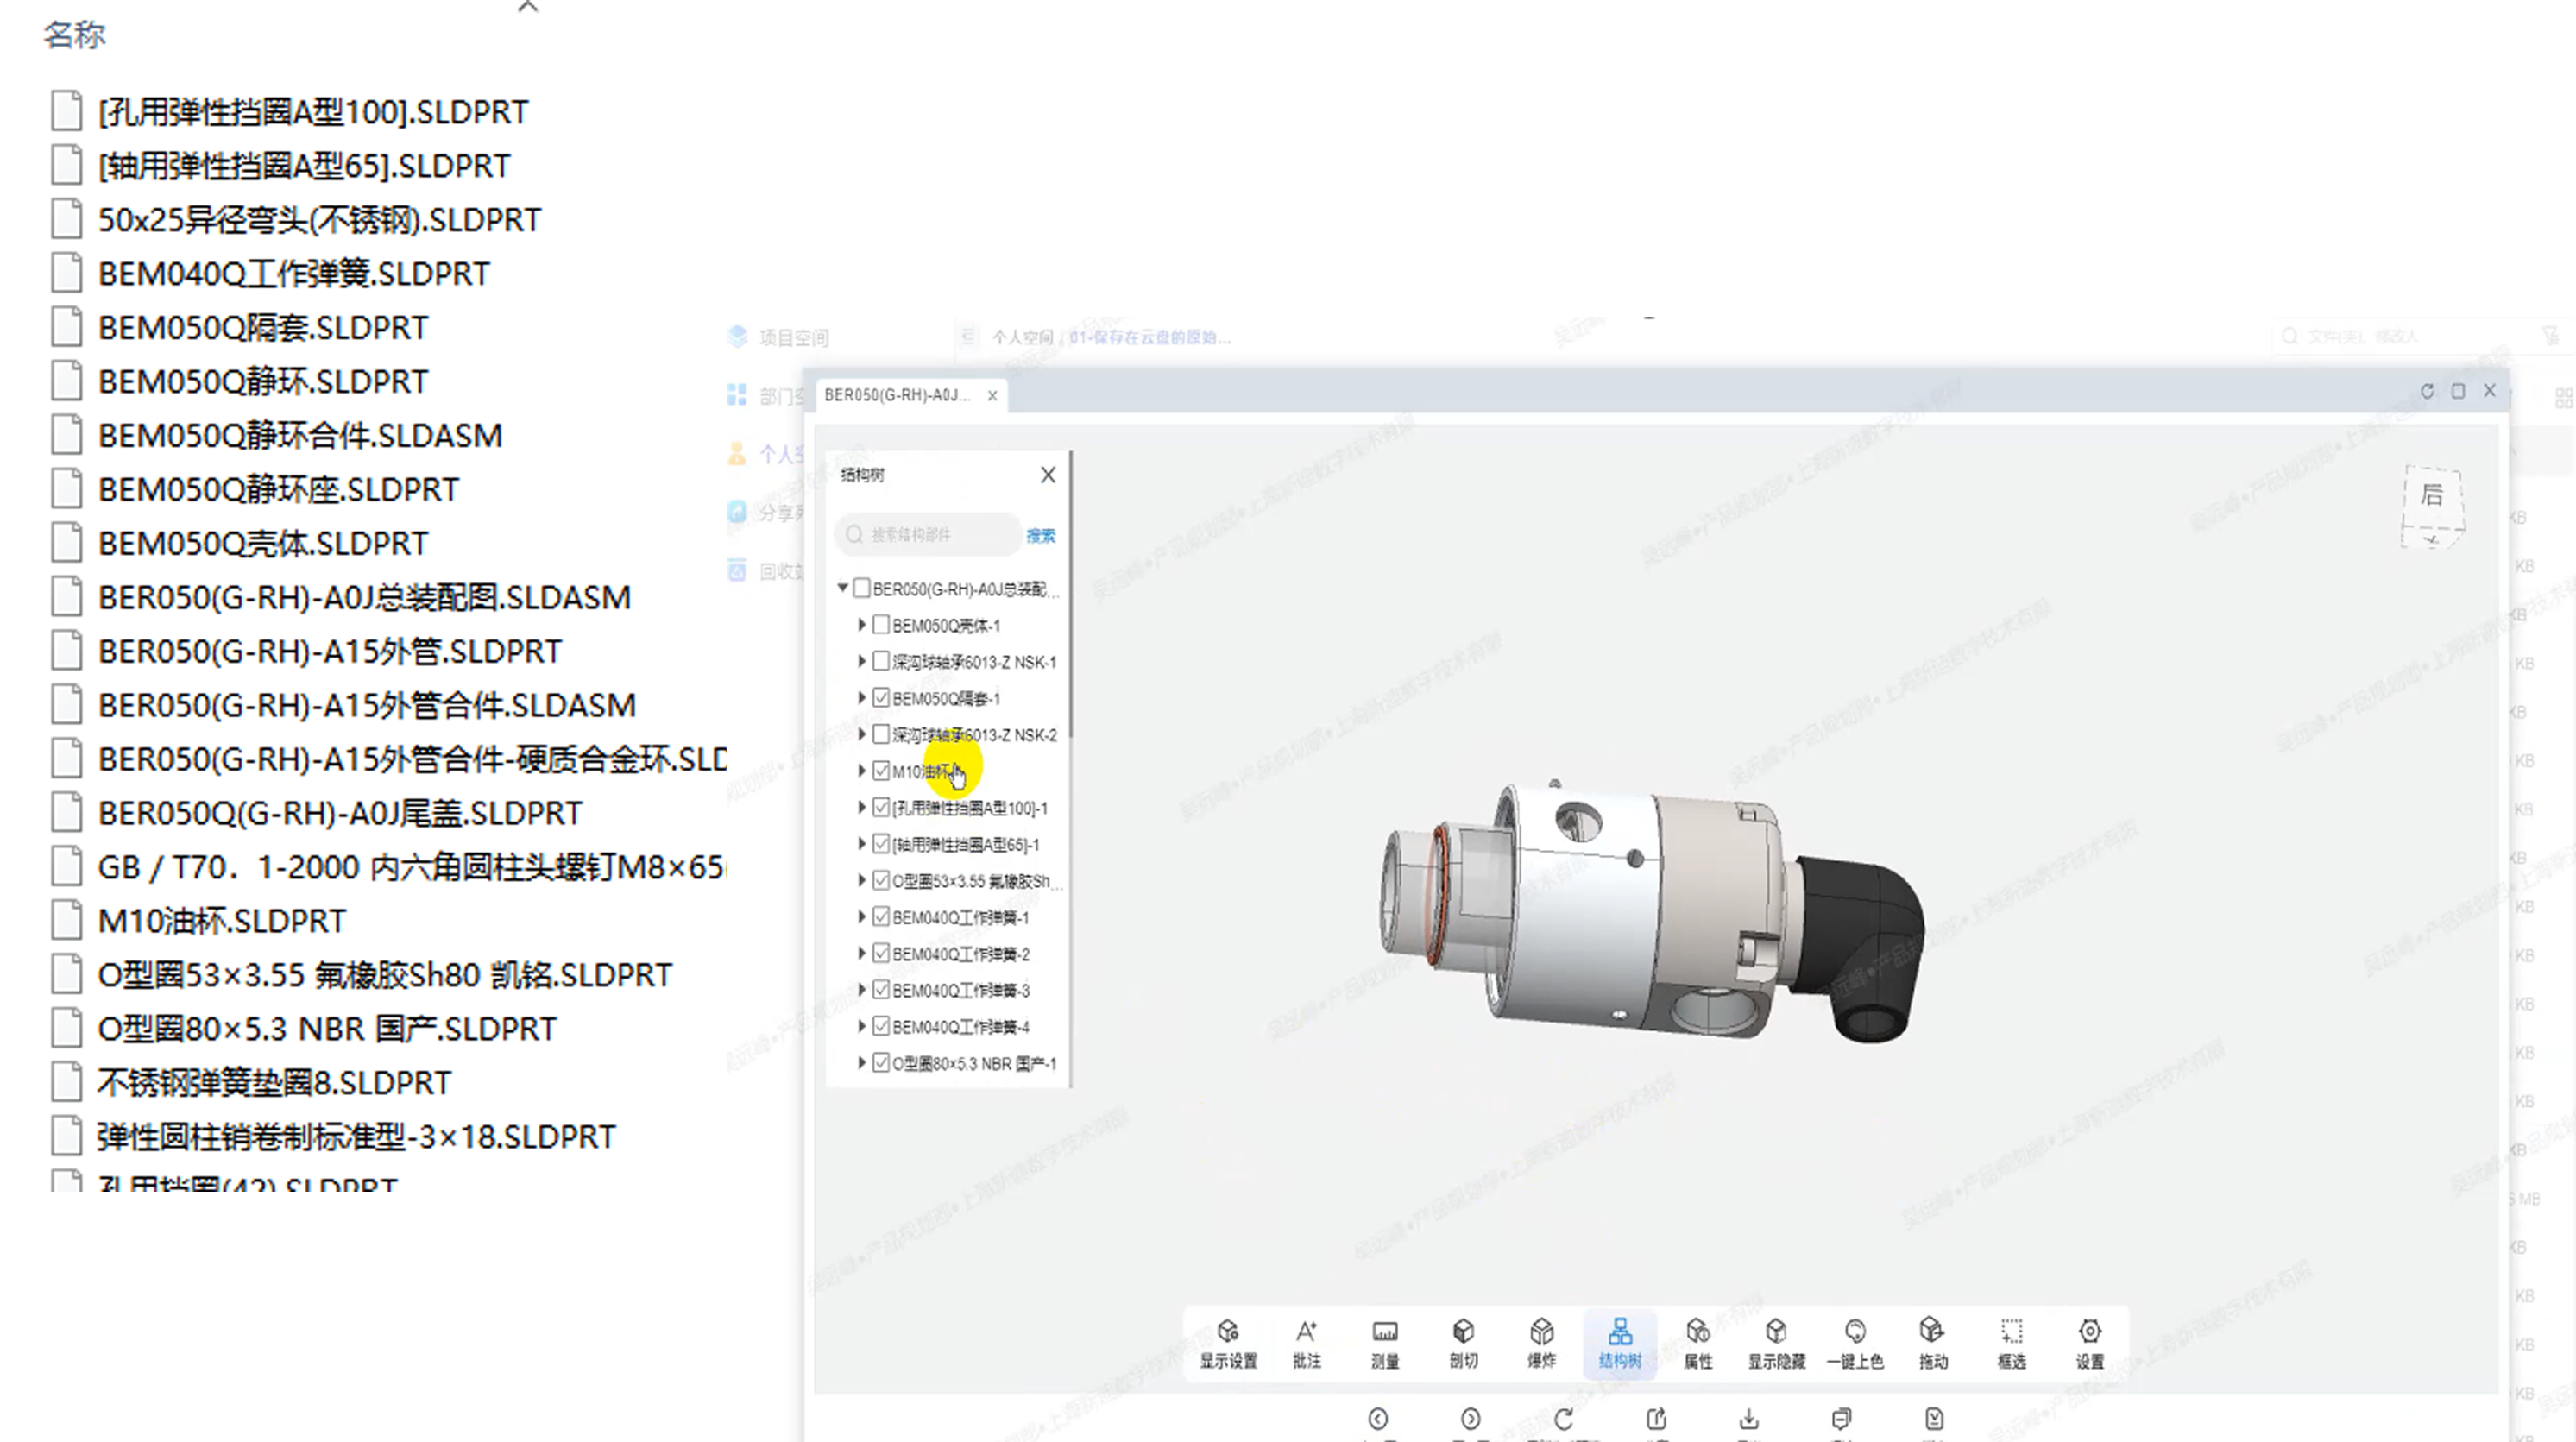Activate the 测量 measure tool
This screenshot has height=1442, width=2576.
1384,1342
